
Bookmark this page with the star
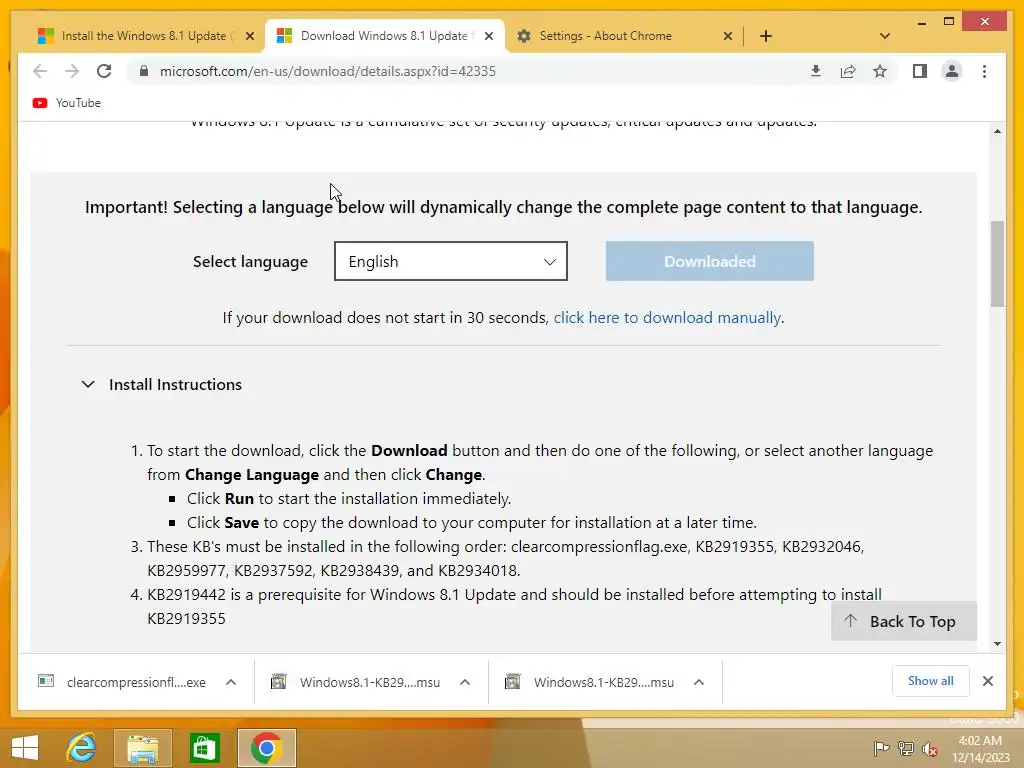point(880,71)
